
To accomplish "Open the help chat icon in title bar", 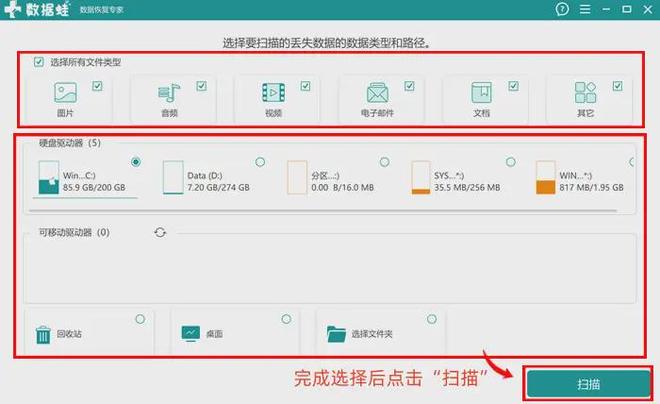I will pyautogui.click(x=562, y=11).
